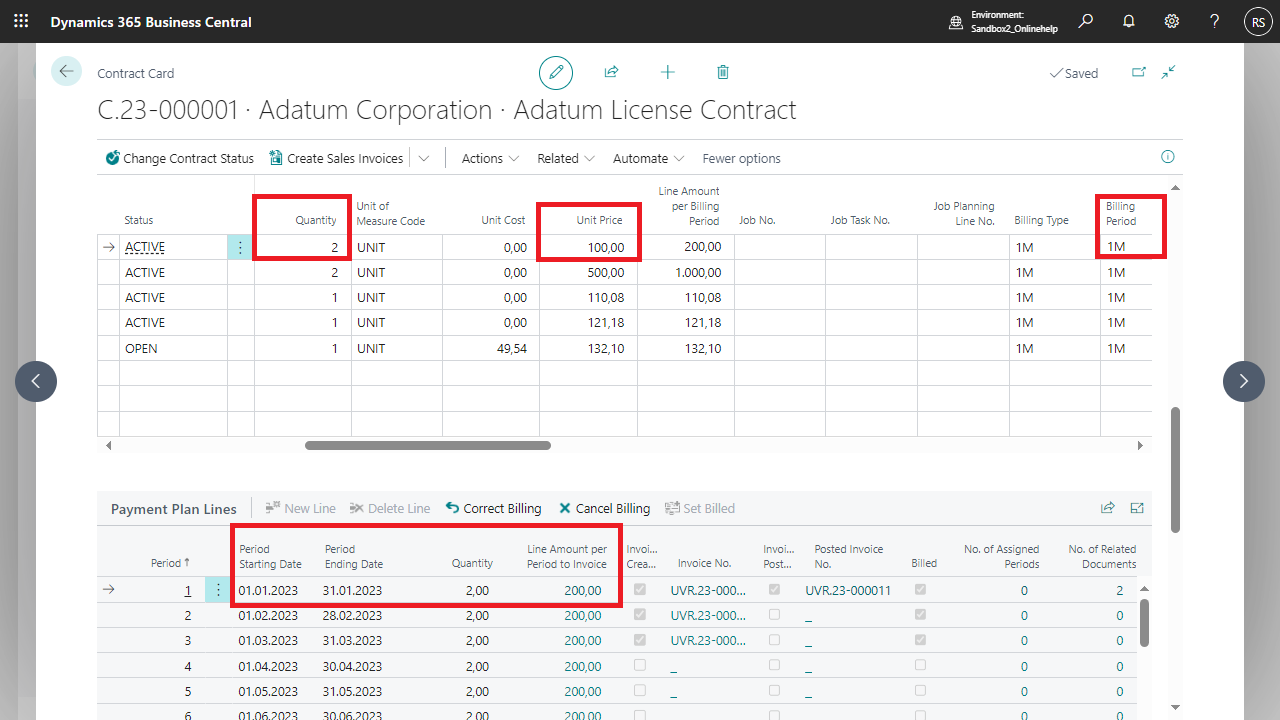Click the pencil edit icon
This screenshot has height=720, width=1280.
(556, 73)
